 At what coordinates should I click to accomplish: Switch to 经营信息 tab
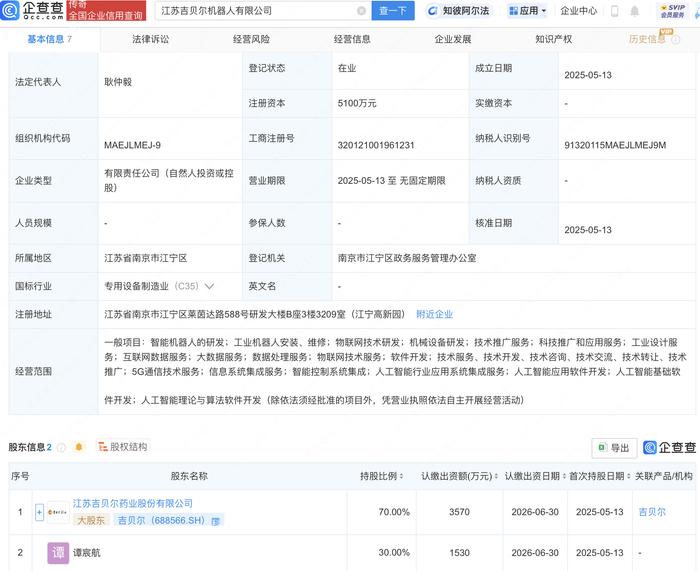pos(352,39)
